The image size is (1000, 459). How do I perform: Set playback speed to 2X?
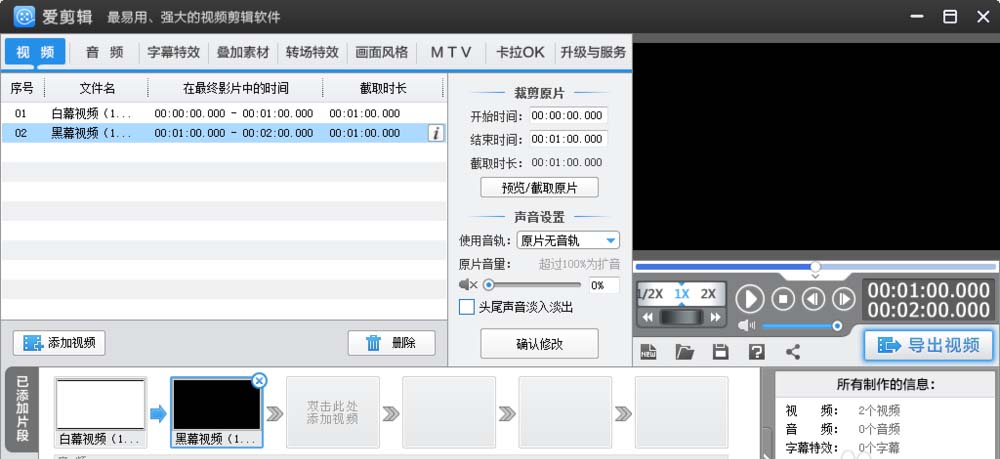708,294
